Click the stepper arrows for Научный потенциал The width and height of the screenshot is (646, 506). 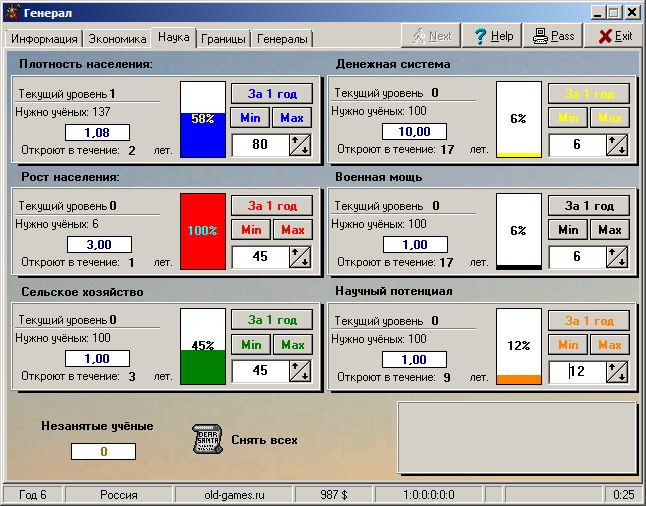tap(617, 372)
